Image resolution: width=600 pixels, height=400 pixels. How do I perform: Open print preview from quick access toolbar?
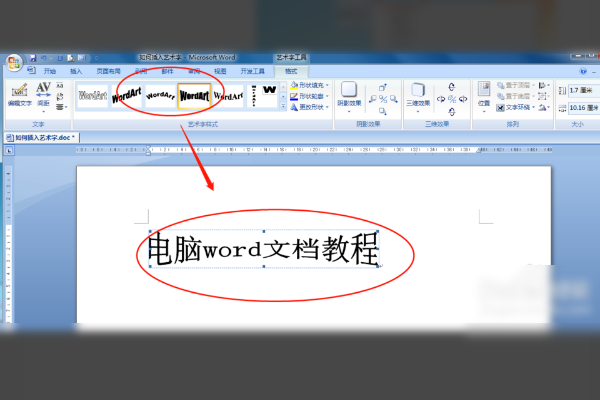tap(71, 58)
